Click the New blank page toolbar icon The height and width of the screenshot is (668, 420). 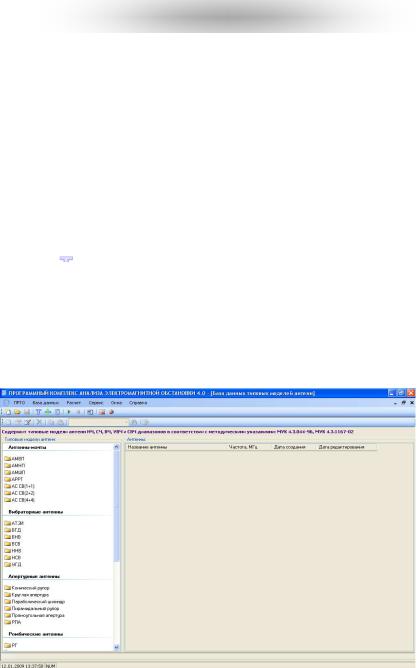pos(8,412)
